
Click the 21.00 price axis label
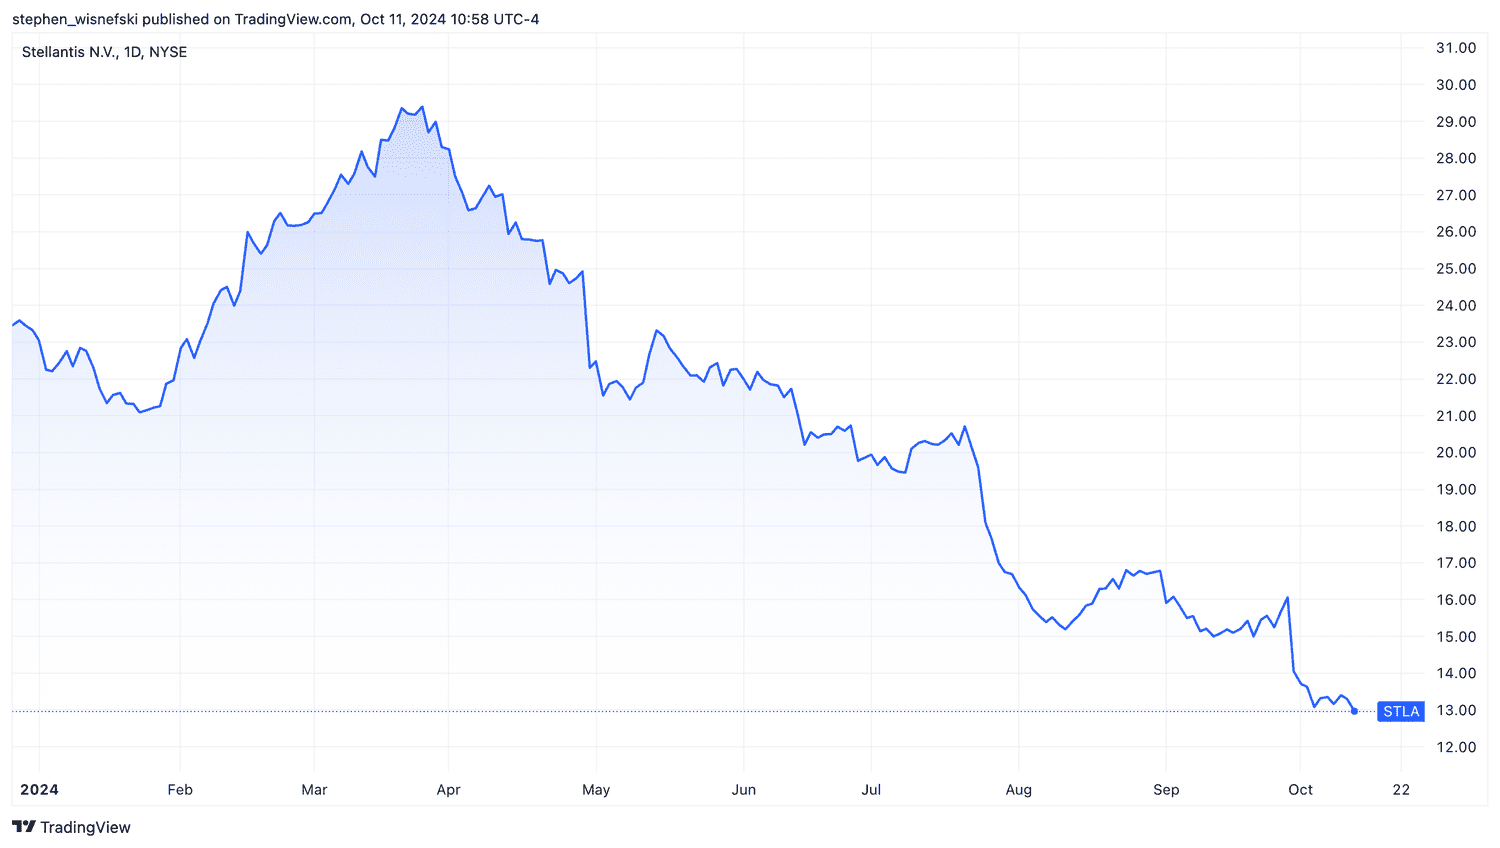tap(1456, 416)
